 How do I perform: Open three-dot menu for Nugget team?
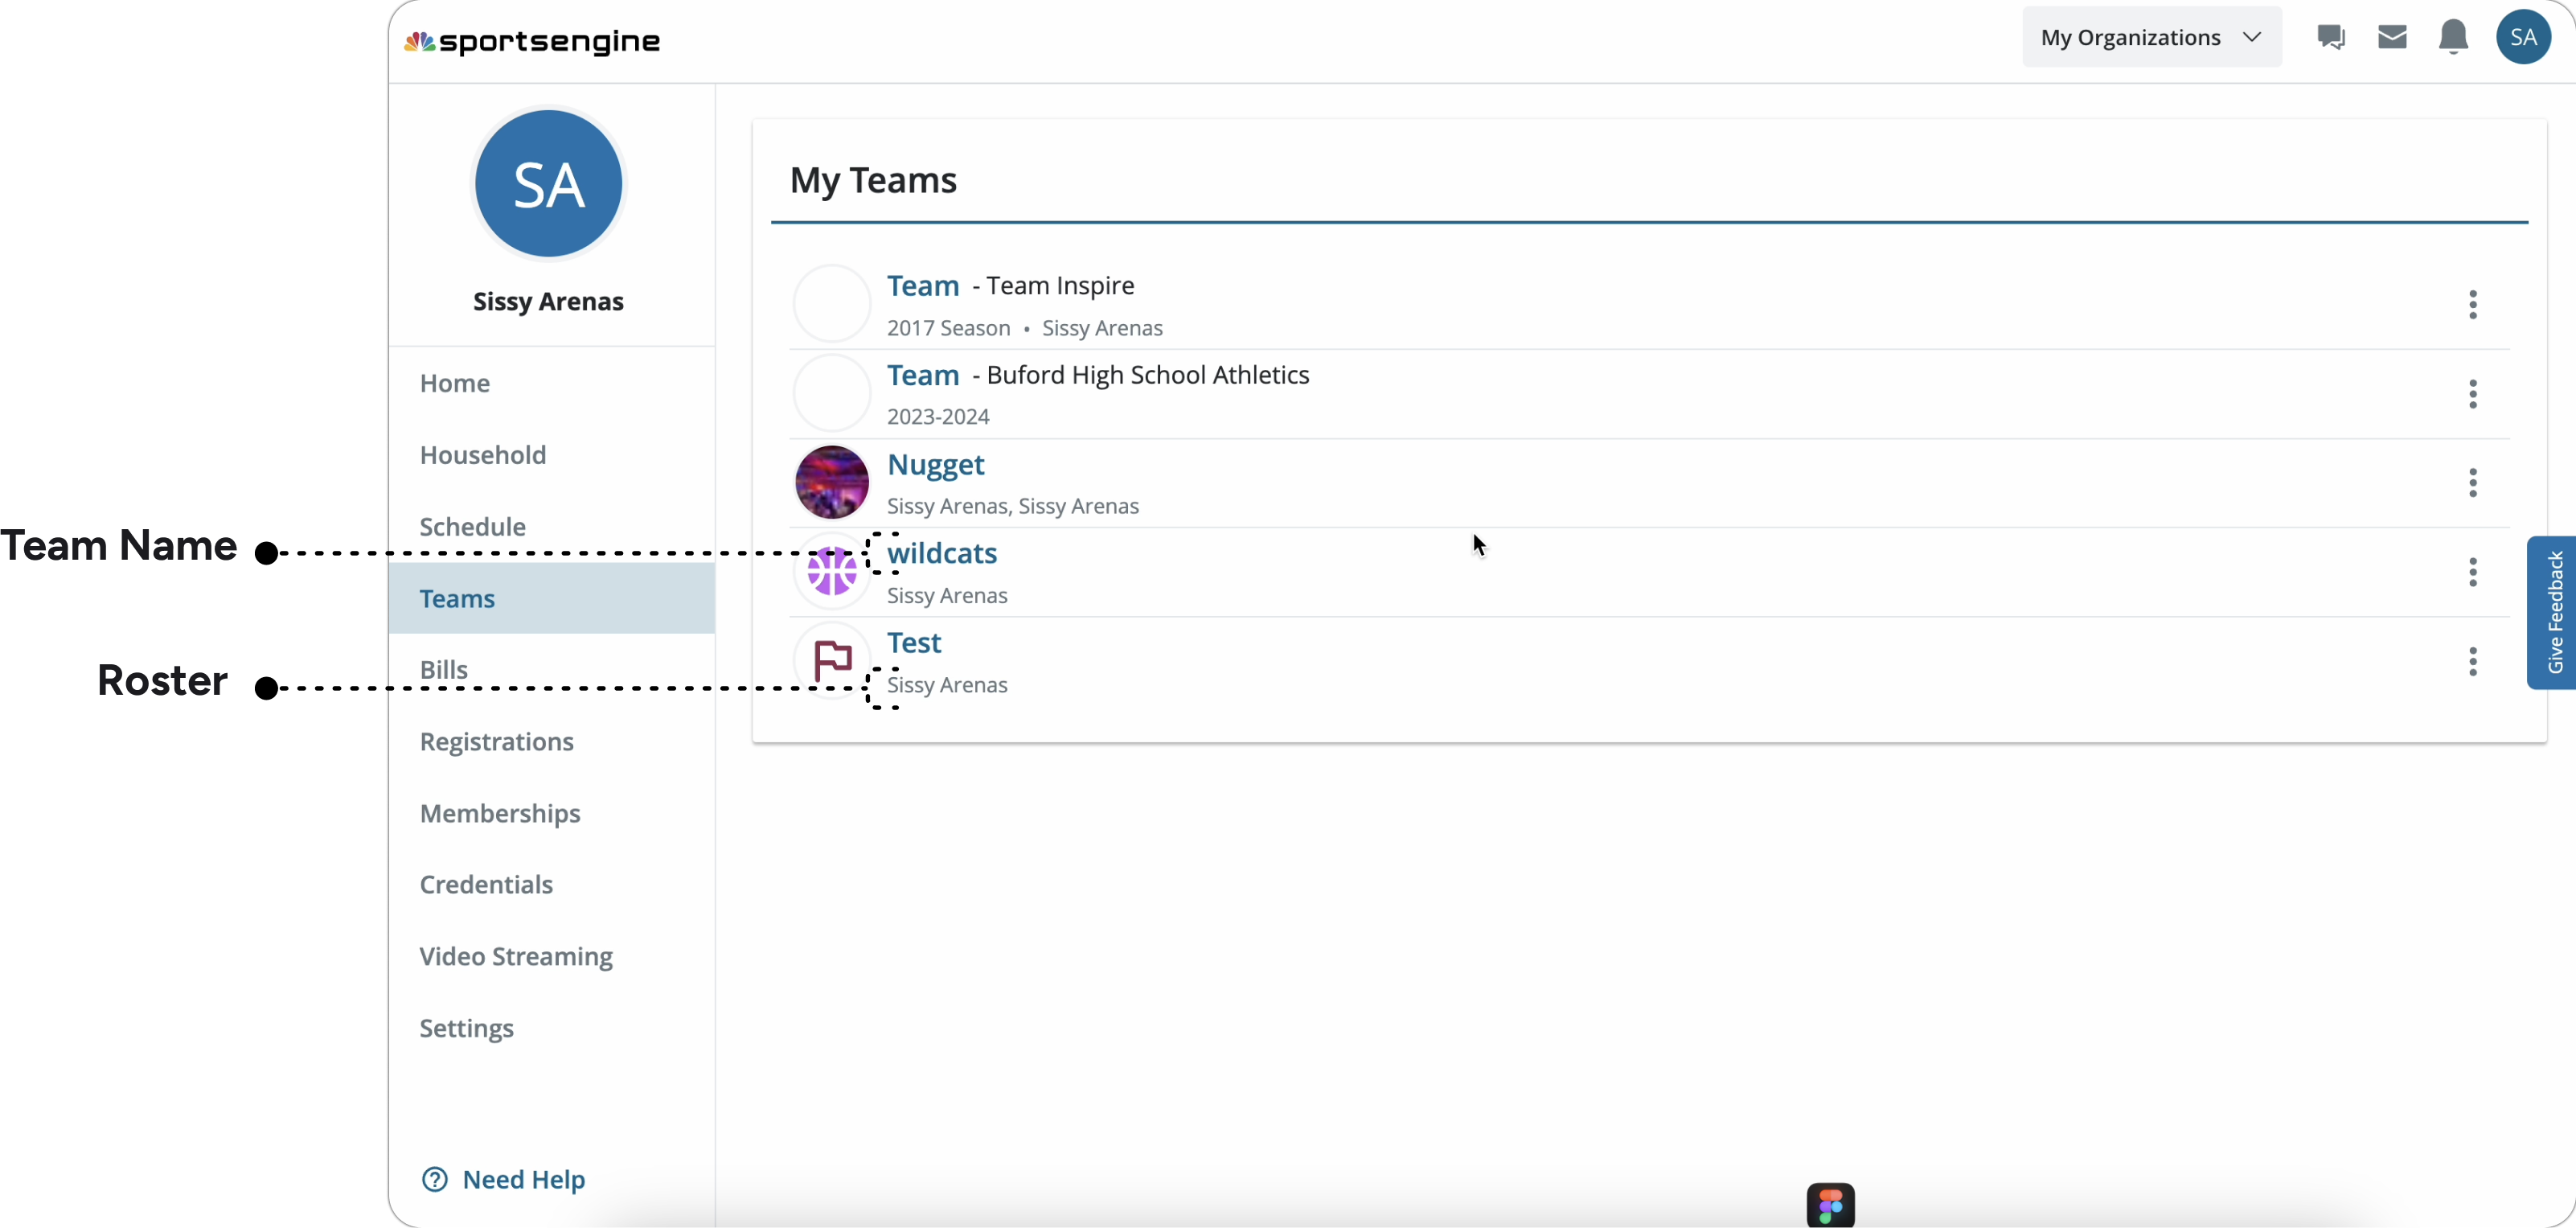2472,483
